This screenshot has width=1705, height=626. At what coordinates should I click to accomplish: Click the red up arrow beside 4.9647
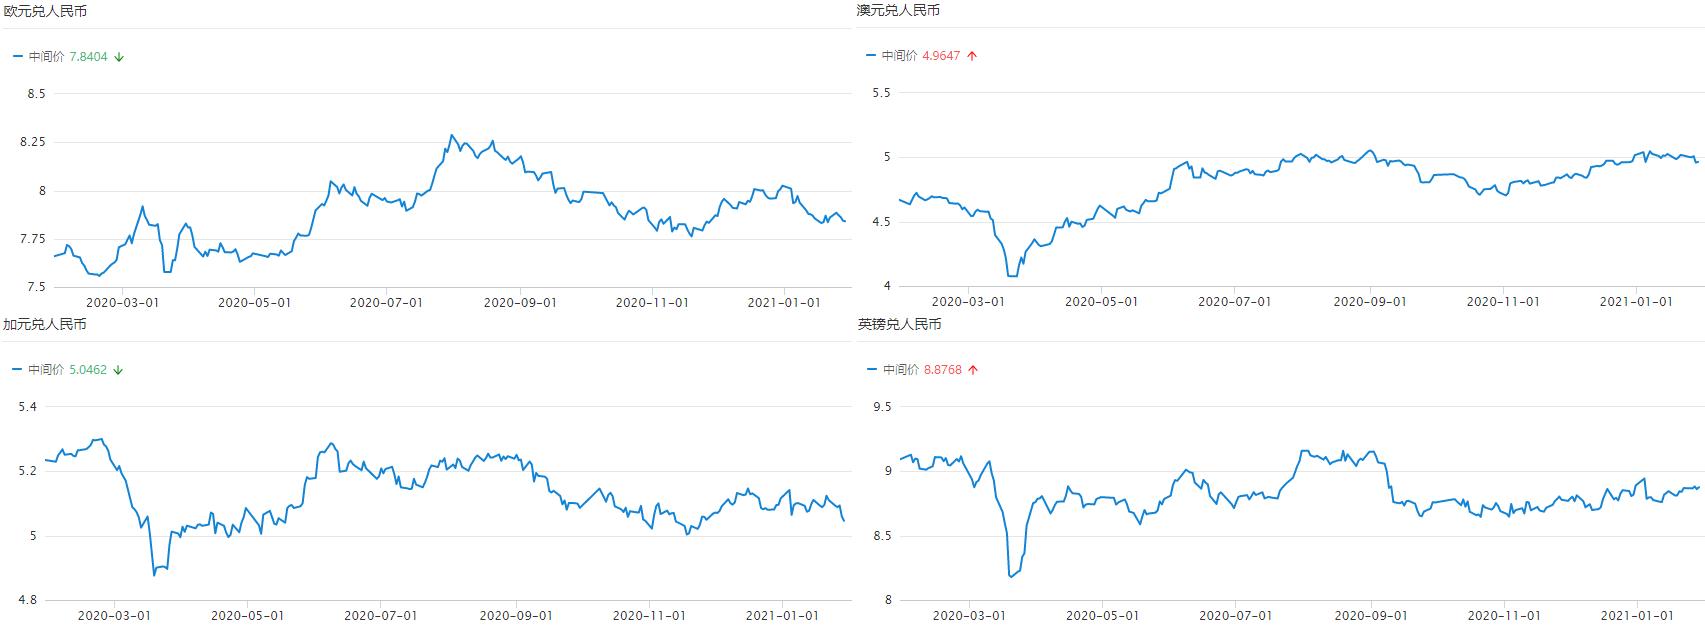pyautogui.click(x=972, y=56)
